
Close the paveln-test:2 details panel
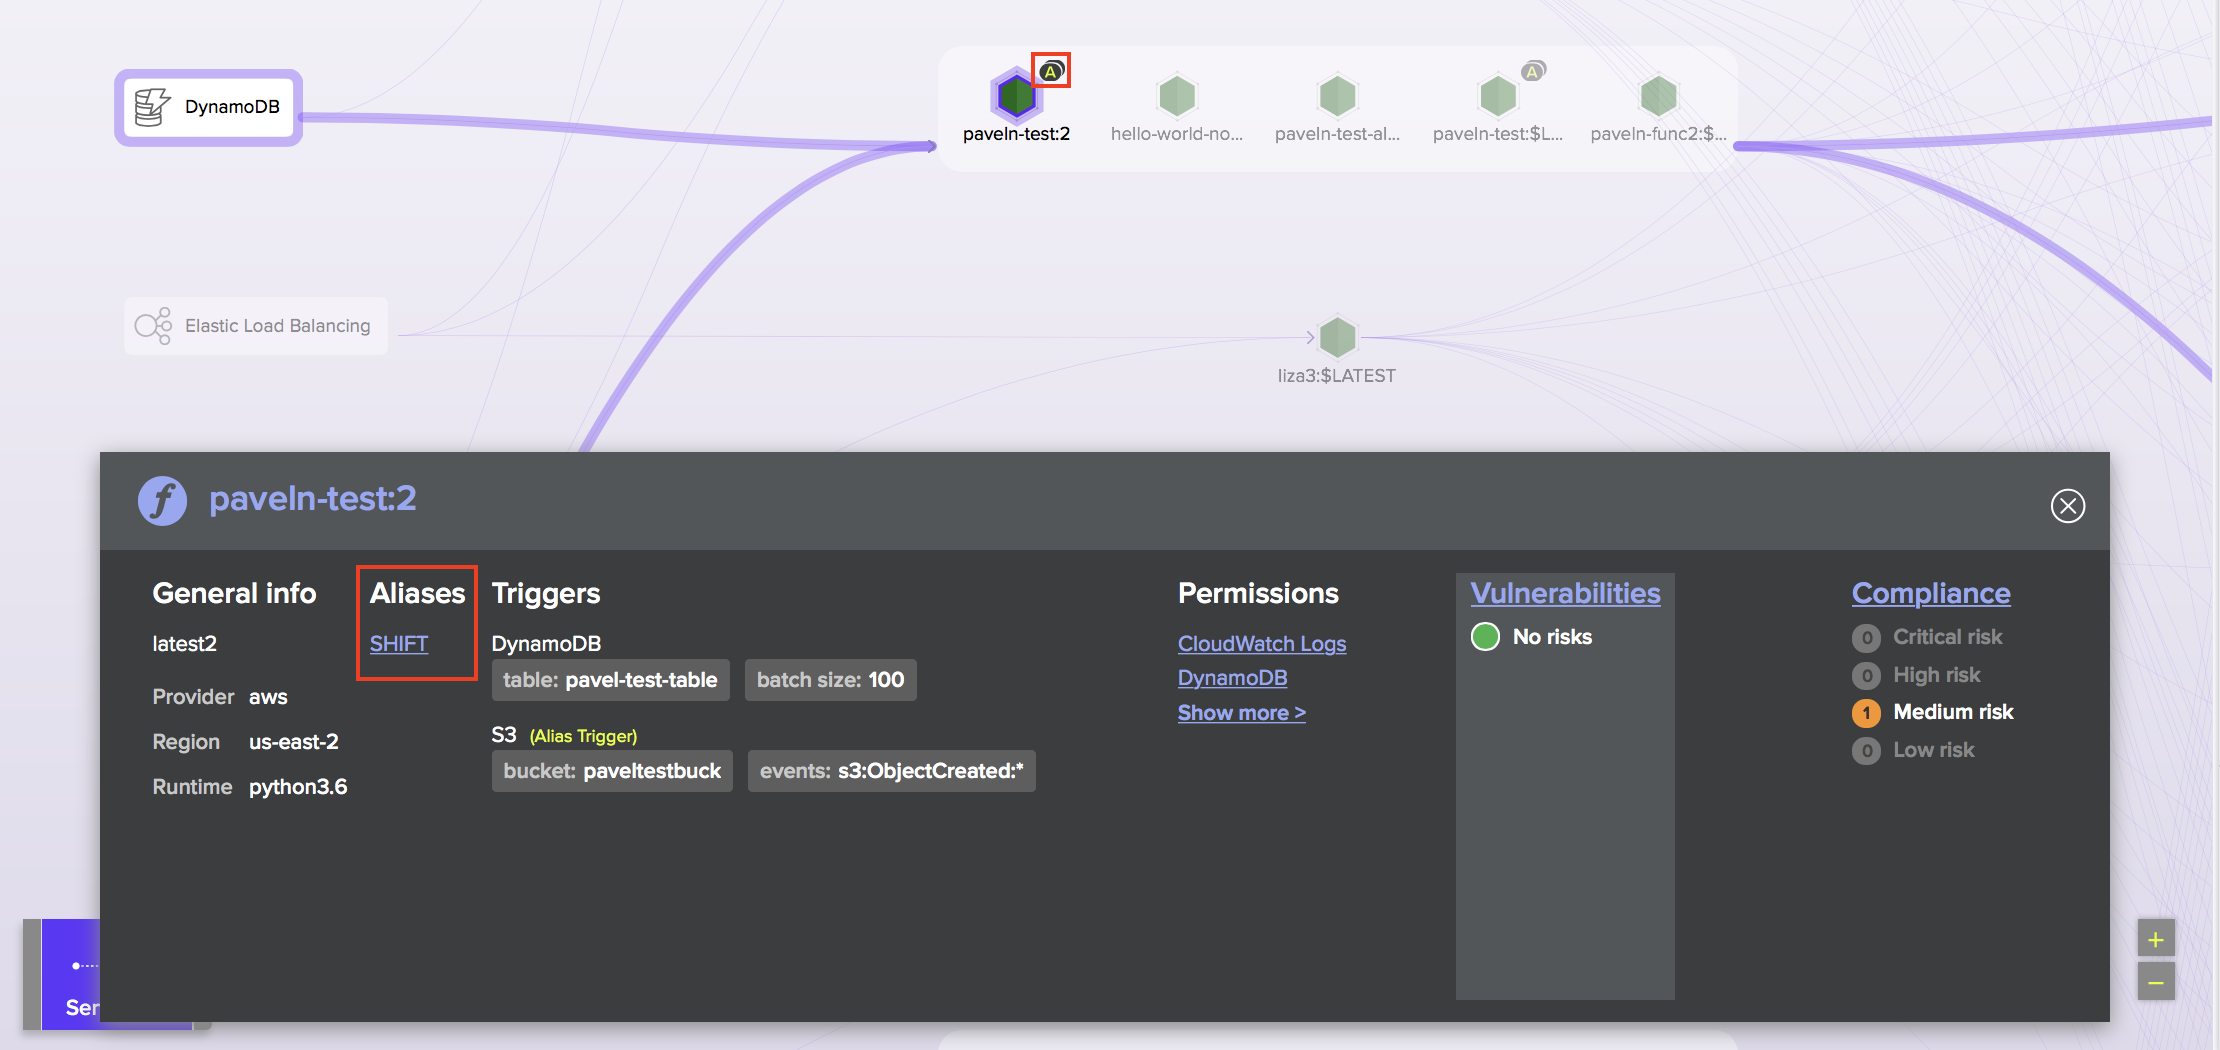[2068, 506]
